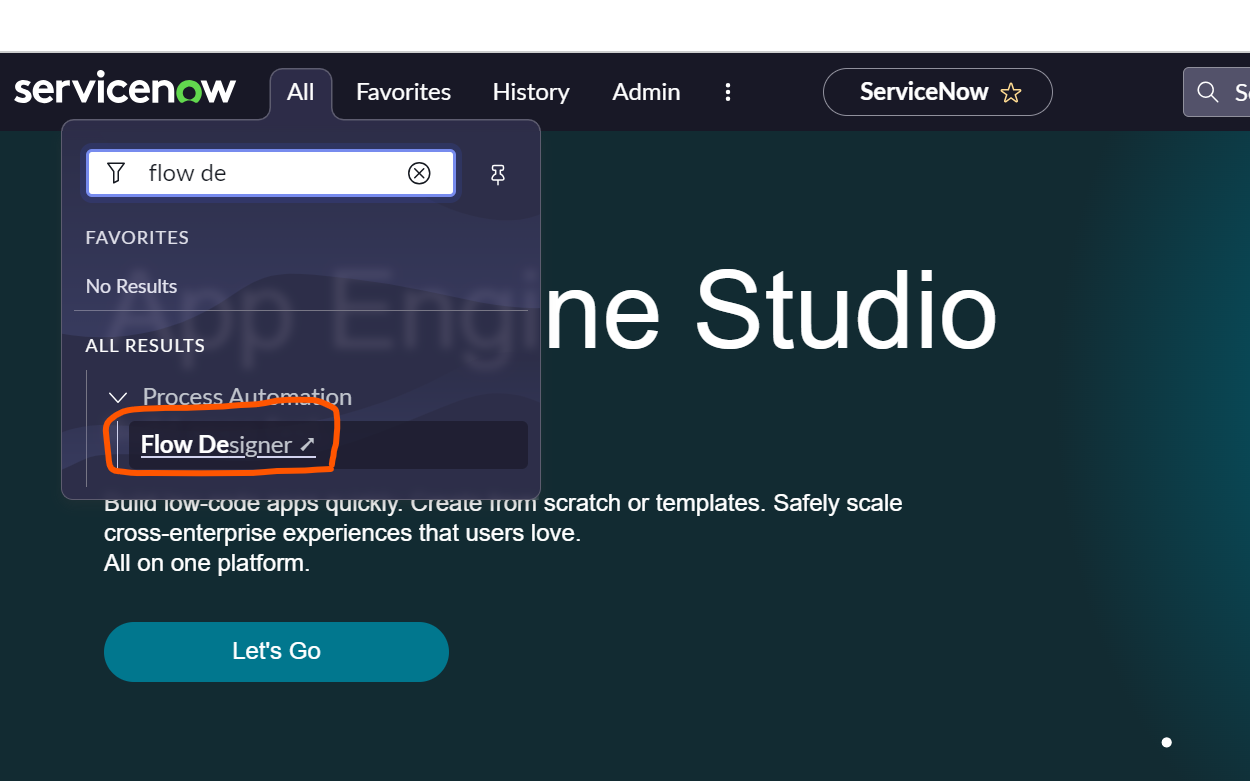Click the FAVORITES section heading
This screenshot has height=781, width=1250.
coord(137,237)
